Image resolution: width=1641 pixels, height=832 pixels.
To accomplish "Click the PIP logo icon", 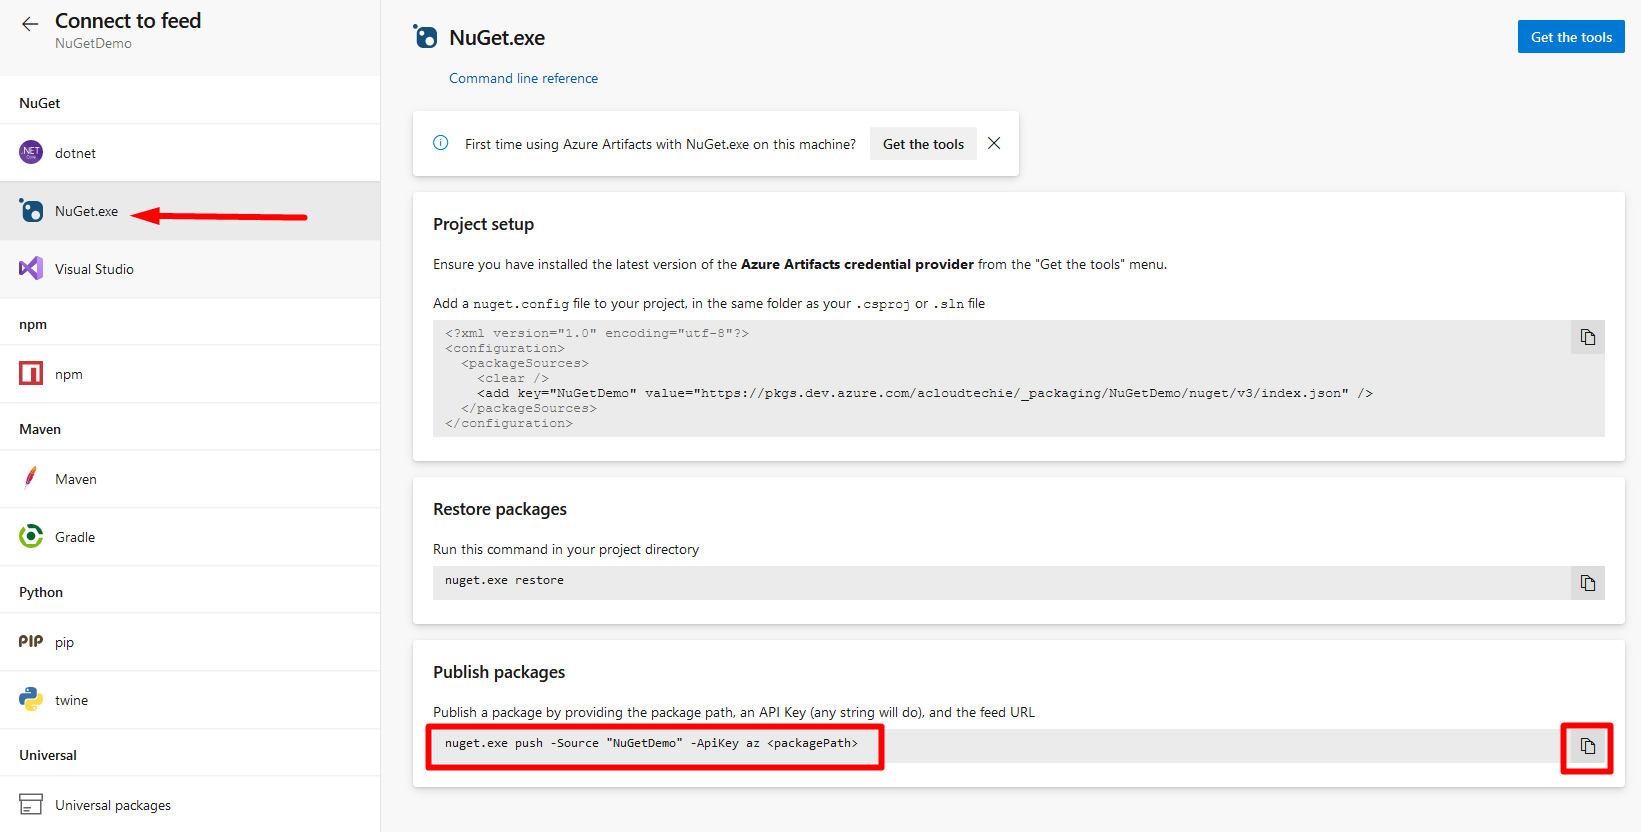I will click(31, 641).
